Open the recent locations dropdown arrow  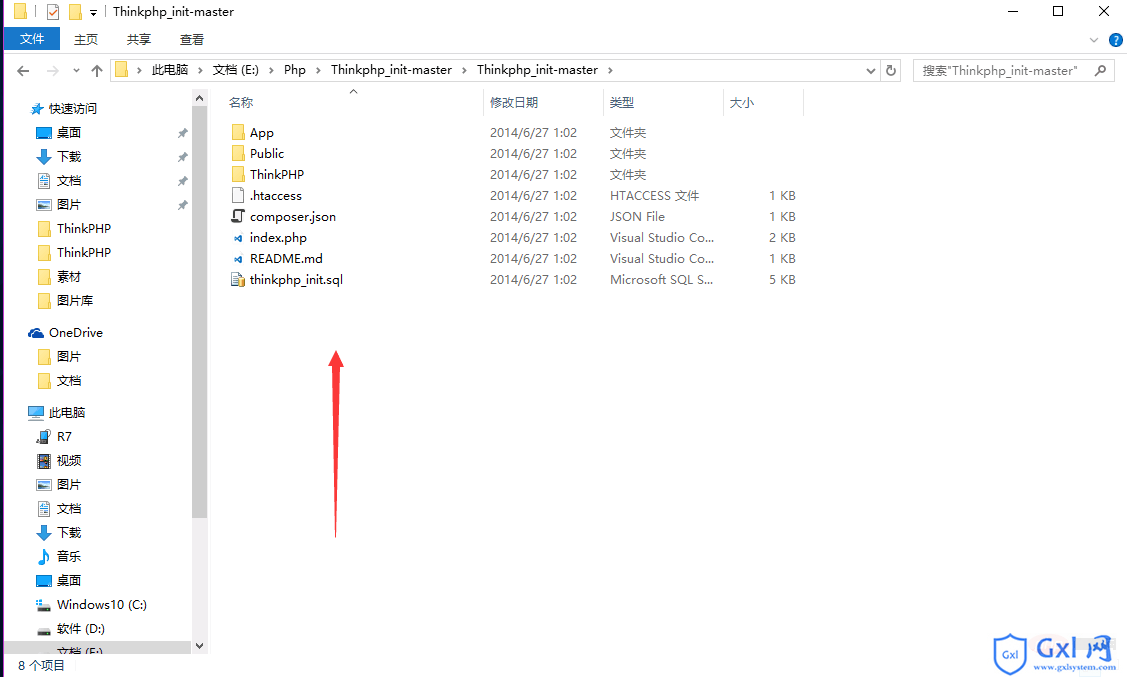pos(76,70)
